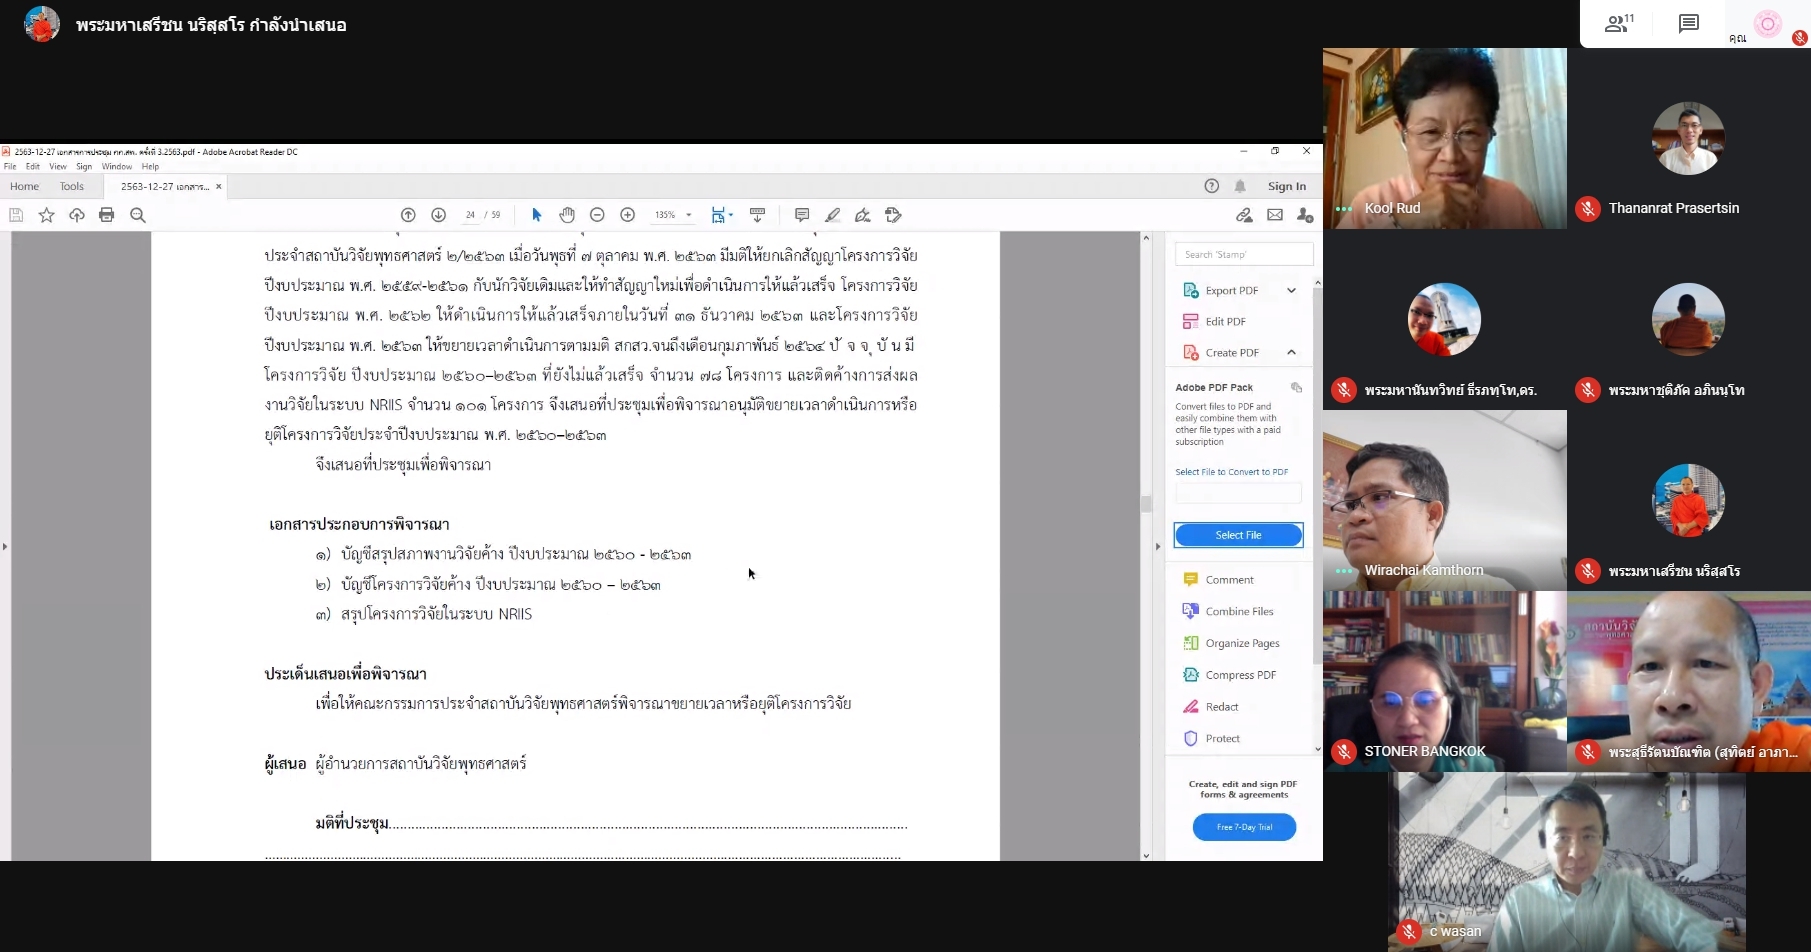The height and width of the screenshot is (952, 1811).
Task: Click the zoom in plus icon
Action: (x=628, y=215)
